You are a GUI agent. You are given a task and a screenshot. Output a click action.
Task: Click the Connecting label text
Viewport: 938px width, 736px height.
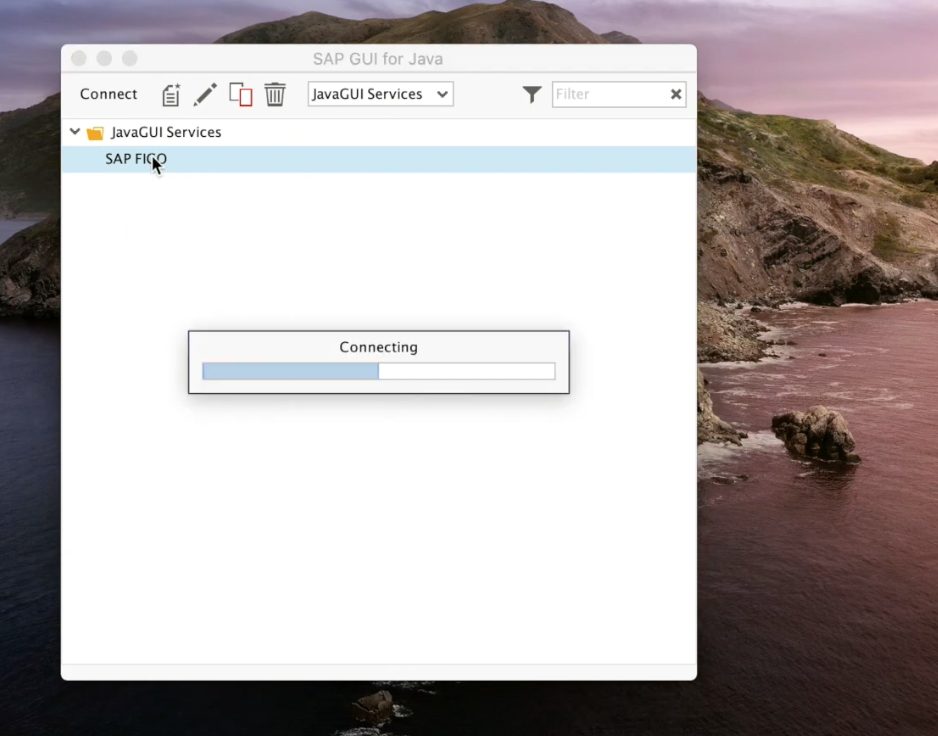click(x=379, y=347)
